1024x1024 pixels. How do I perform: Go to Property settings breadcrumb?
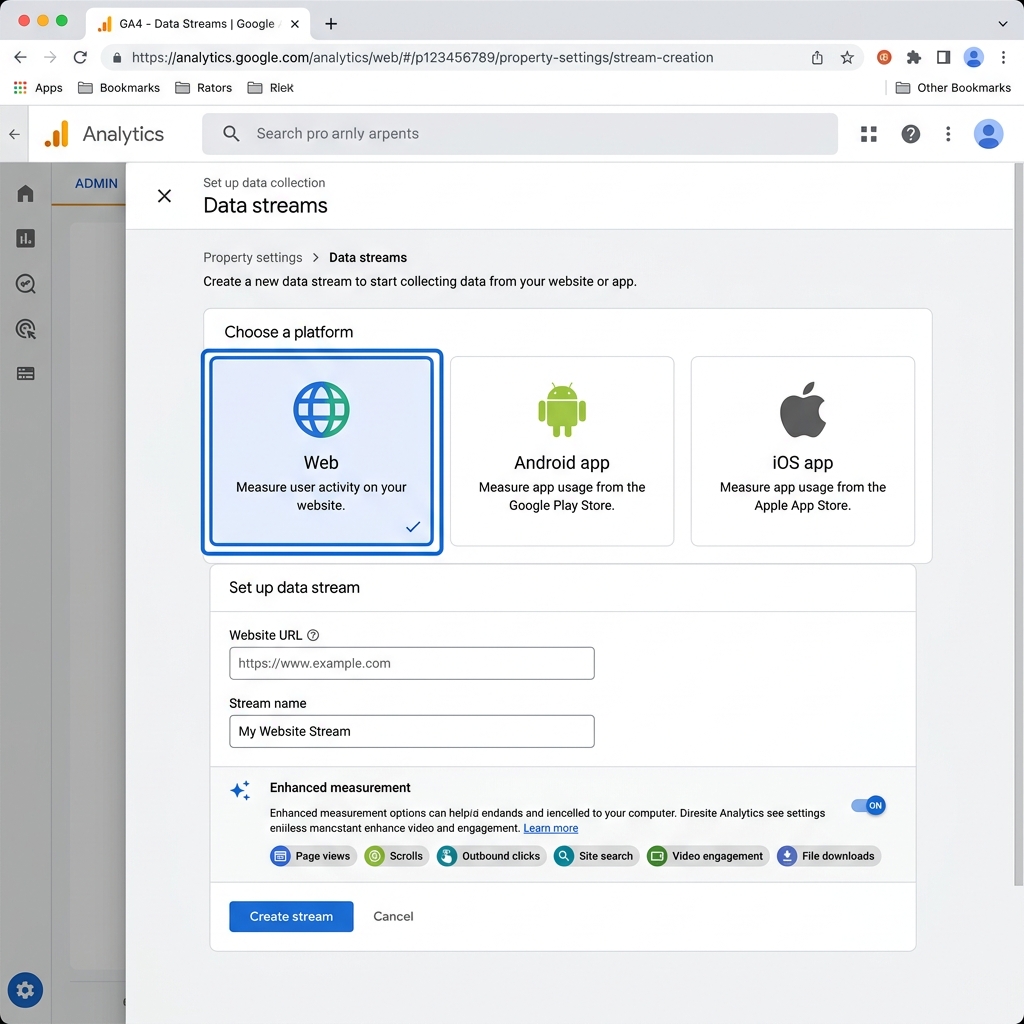pos(253,257)
